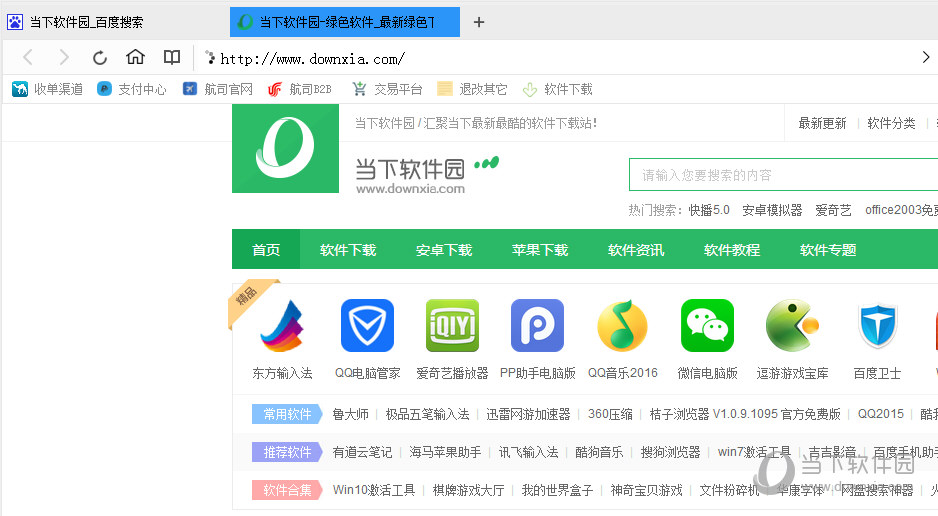Click the site search input field
Screen dimensions: 938x516
click(784, 175)
